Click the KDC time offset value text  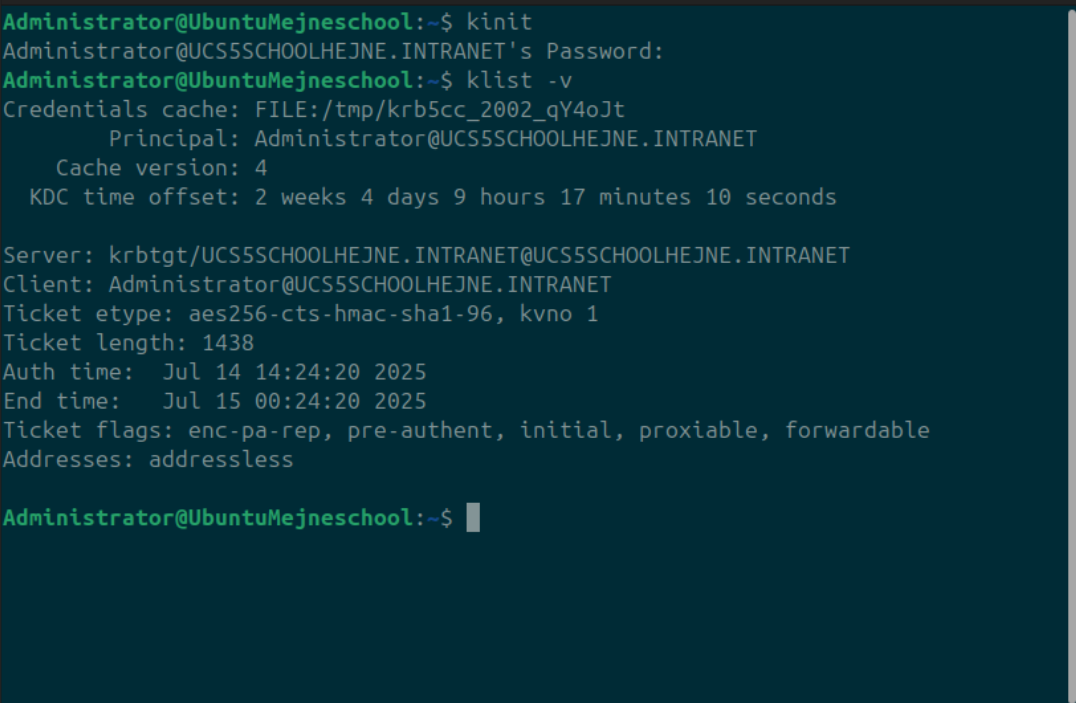coord(546,198)
